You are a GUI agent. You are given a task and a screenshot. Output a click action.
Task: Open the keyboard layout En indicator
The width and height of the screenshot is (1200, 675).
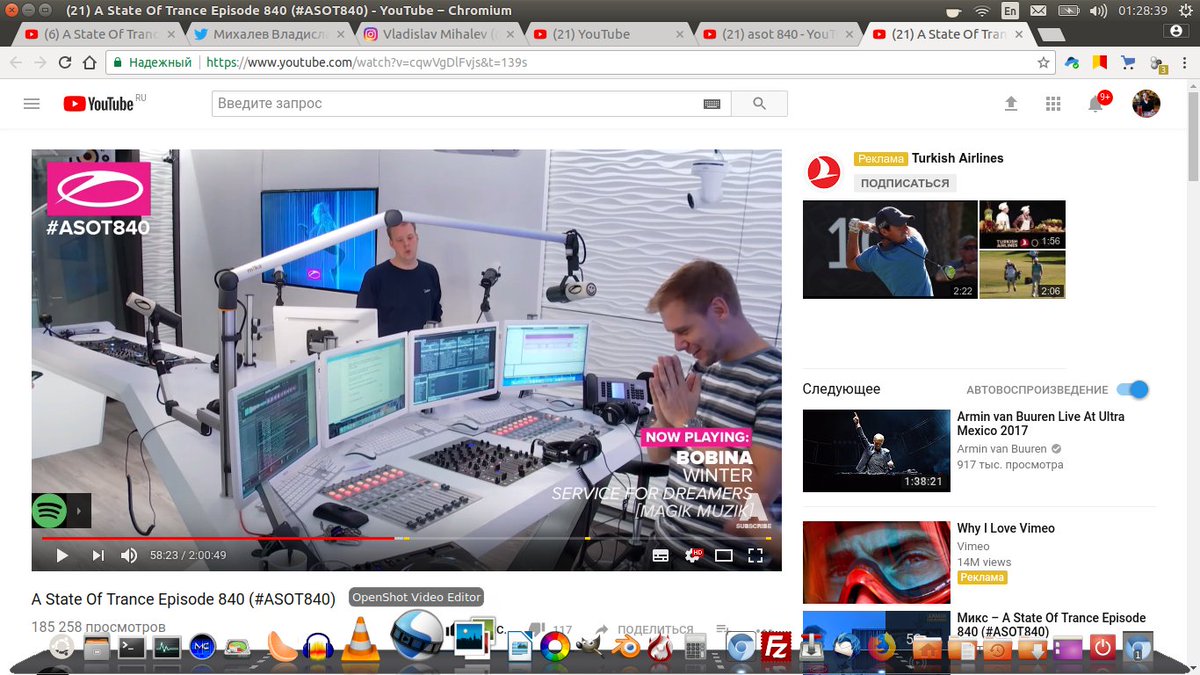[x=1011, y=11]
